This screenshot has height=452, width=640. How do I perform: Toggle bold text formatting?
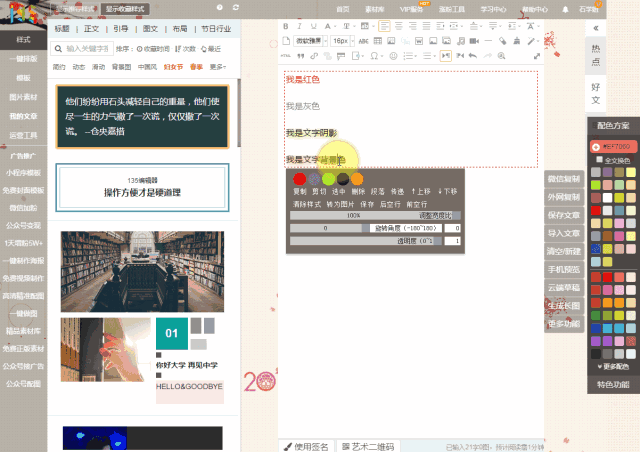(286, 26)
